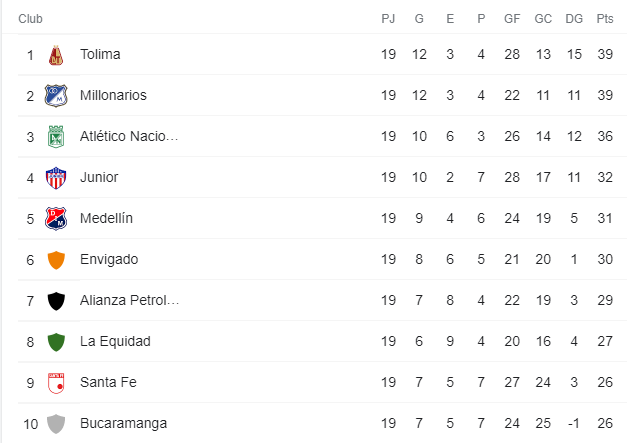Select the Atlético Nacional green crest

(x=56, y=137)
